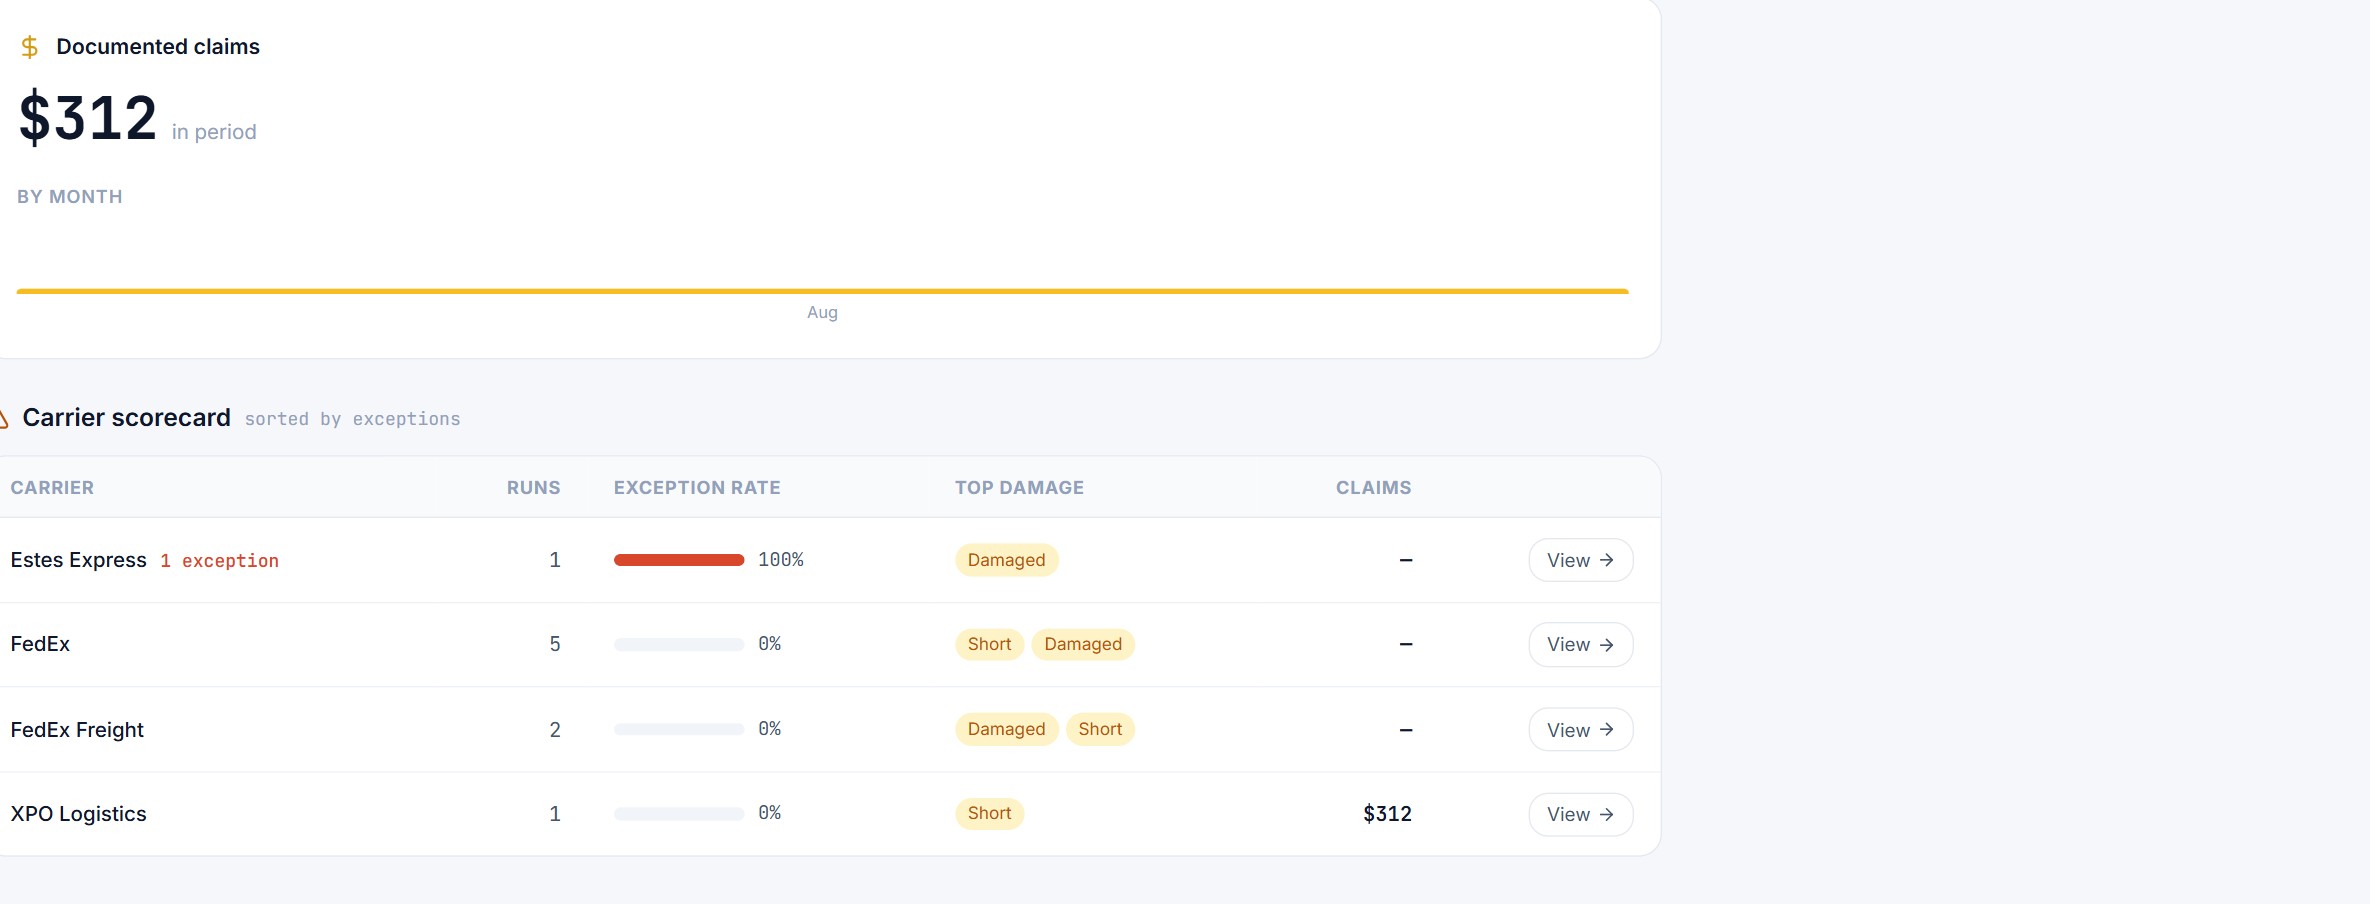Click the Claims column header

pyautogui.click(x=1373, y=488)
